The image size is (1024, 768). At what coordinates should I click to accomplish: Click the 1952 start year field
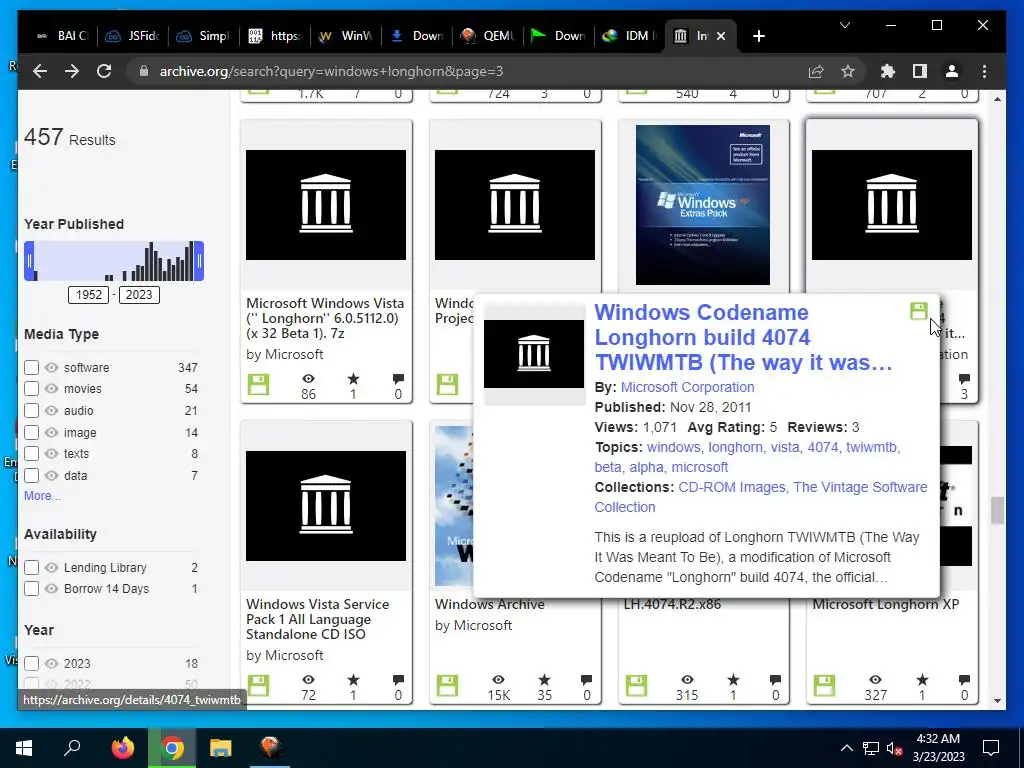[x=89, y=295]
